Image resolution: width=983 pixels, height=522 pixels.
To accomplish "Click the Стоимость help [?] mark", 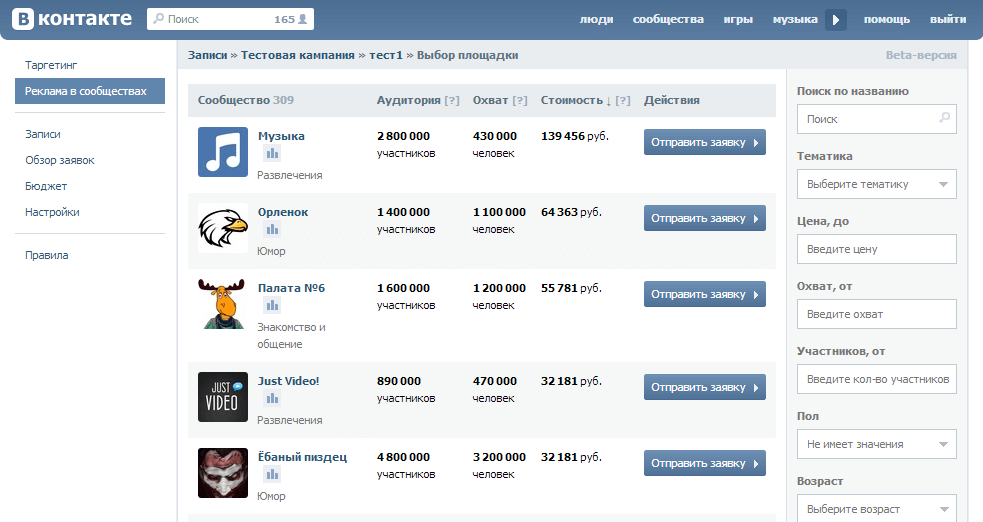I will pos(623,100).
